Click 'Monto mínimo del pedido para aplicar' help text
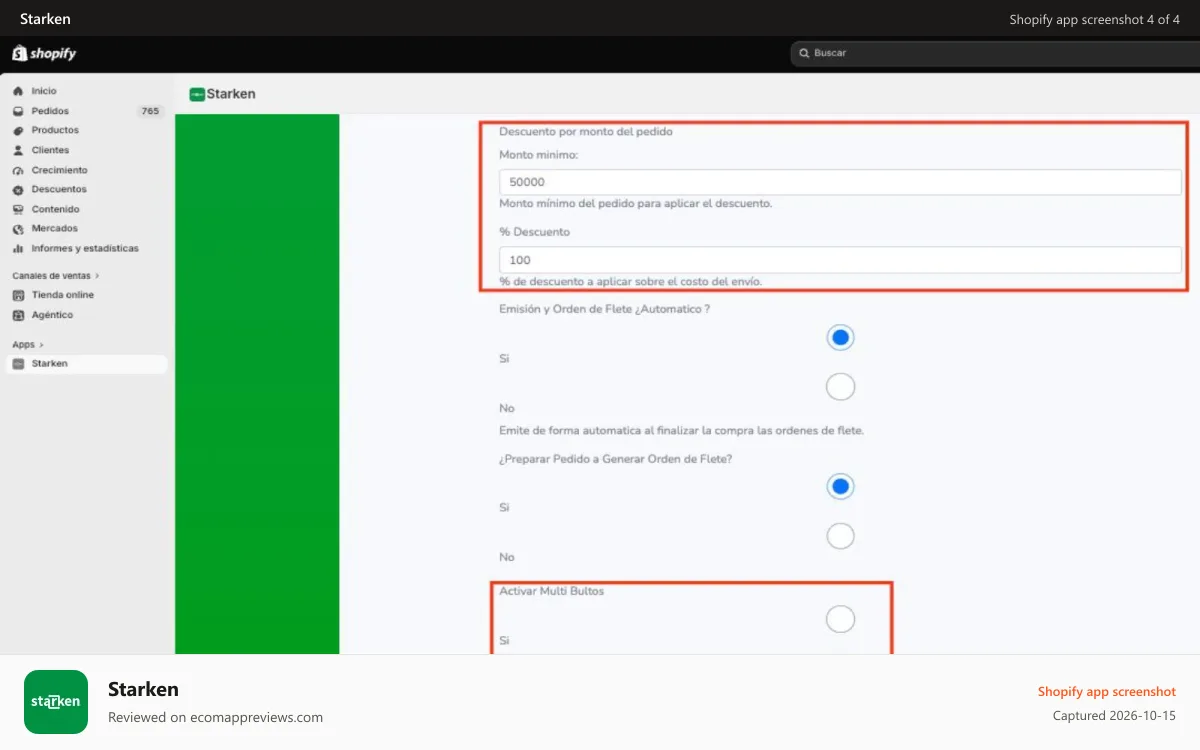1200x750 pixels. coord(635,203)
